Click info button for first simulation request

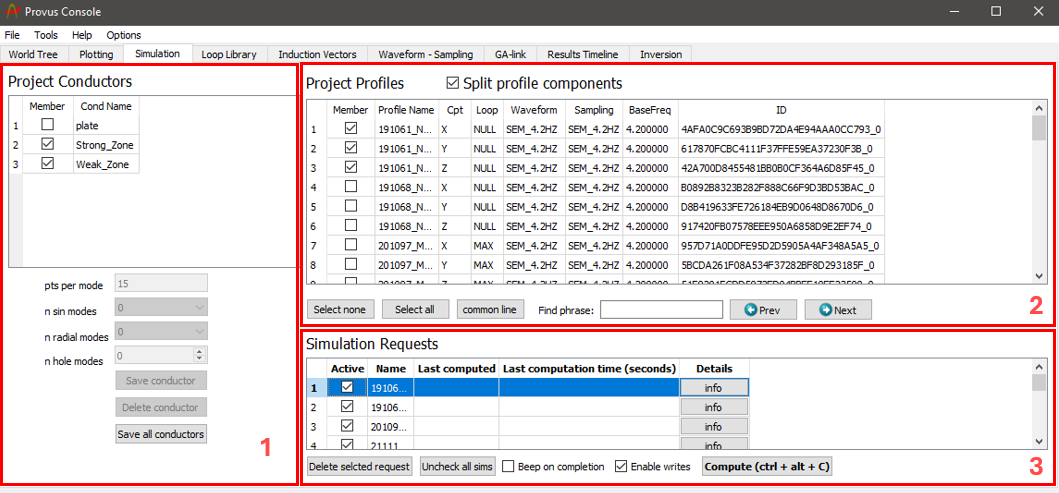[x=713, y=388]
